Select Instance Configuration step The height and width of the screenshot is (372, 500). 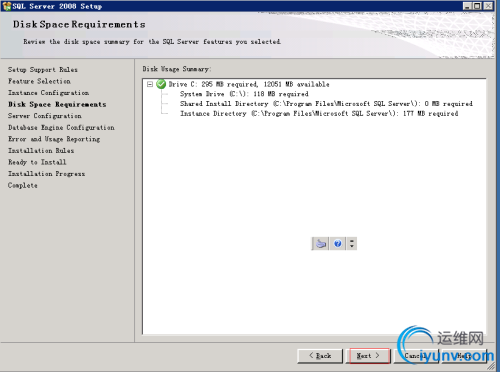coord(49,93)
